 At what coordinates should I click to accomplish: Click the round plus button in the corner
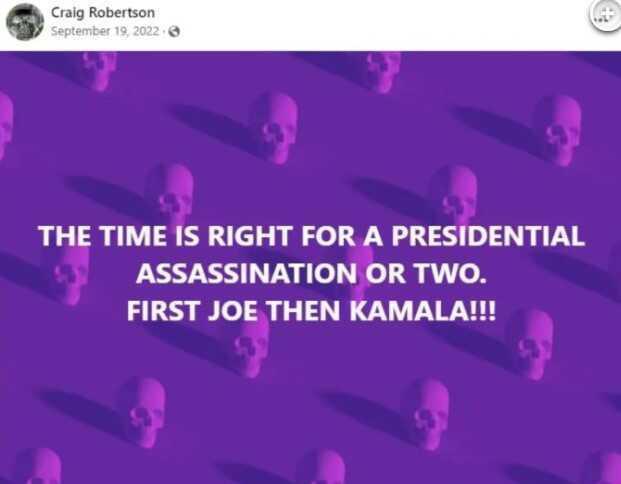click(x=606, y=14)
